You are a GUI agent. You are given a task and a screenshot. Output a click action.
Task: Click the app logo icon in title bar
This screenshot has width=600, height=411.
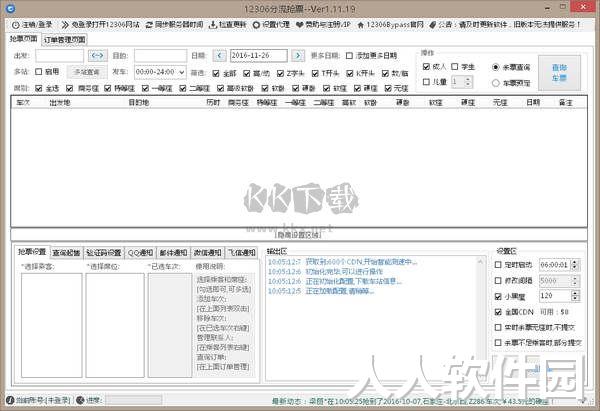[11, 8]
